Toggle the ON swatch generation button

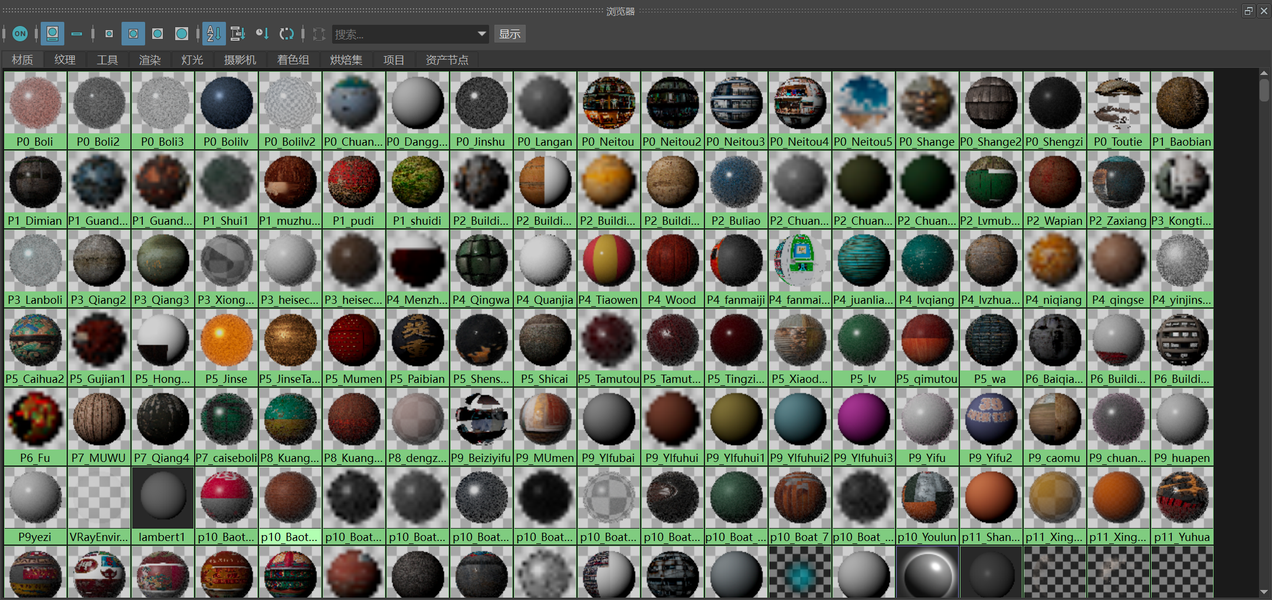click(20, 34)
